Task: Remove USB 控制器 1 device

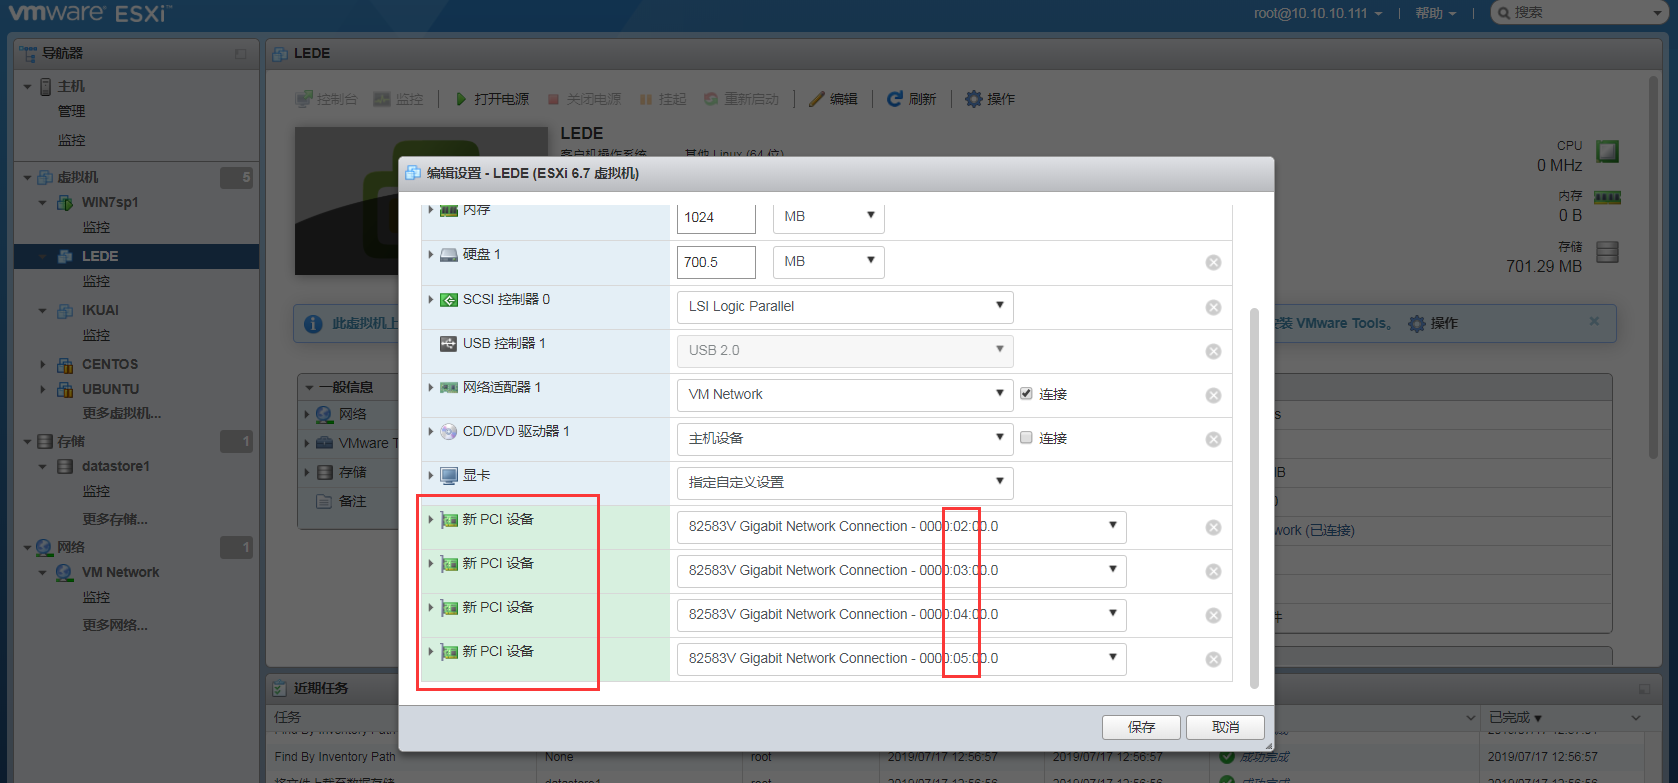Action: [1213, 351]
